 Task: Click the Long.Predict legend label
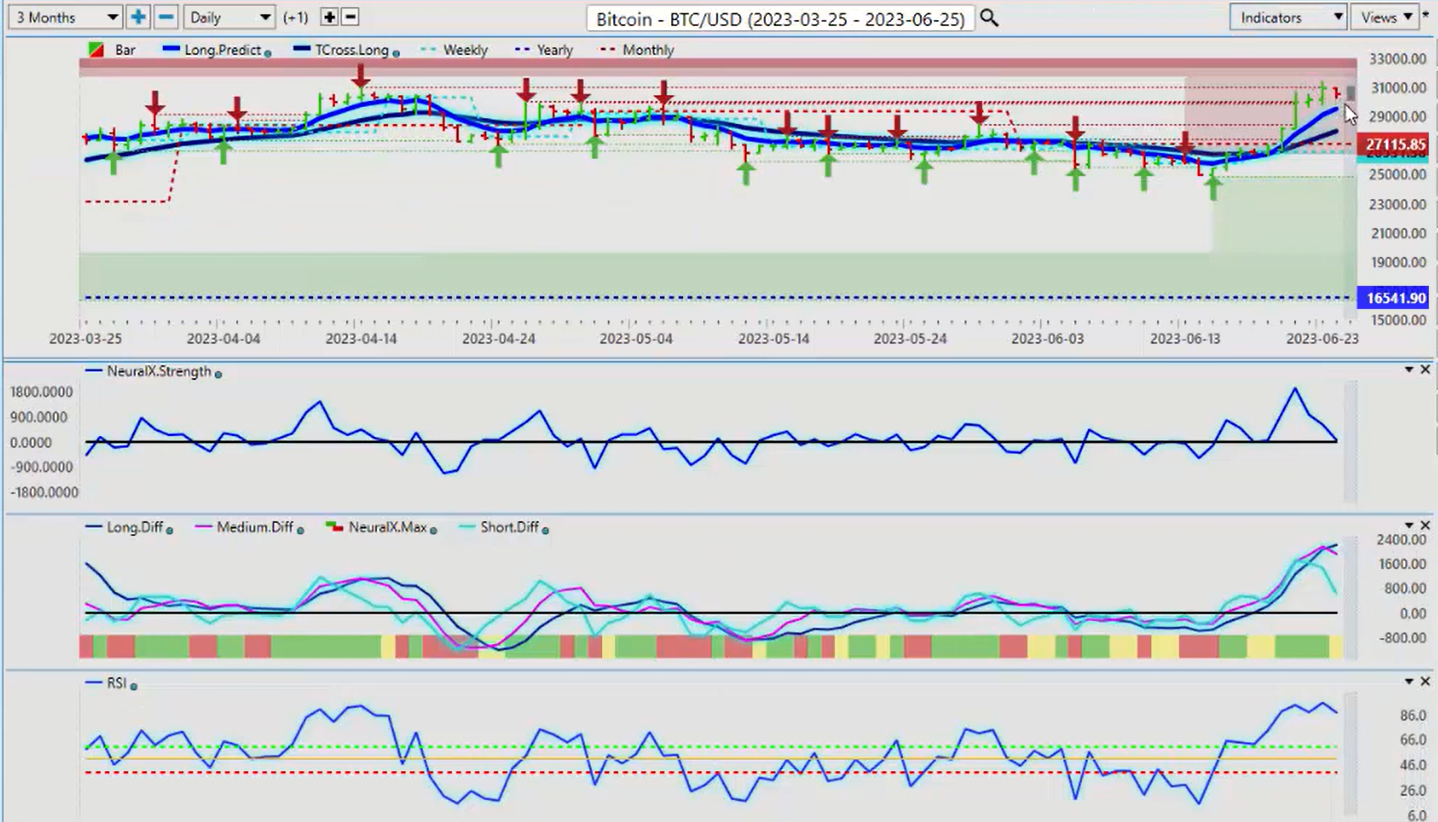pyautogui.click(x=223, y=50)
